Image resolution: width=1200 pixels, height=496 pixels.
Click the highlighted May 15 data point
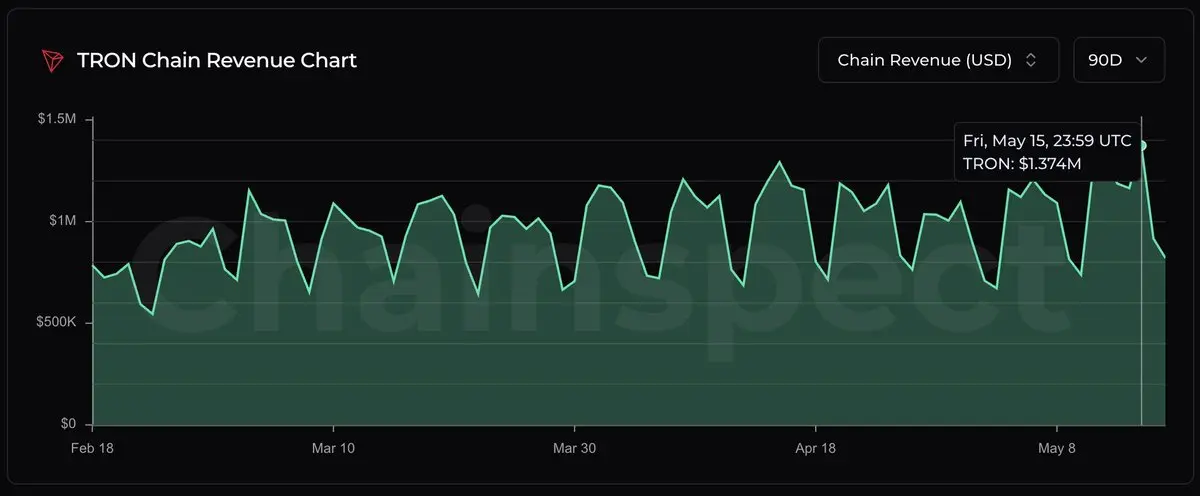coord(1142,145)
